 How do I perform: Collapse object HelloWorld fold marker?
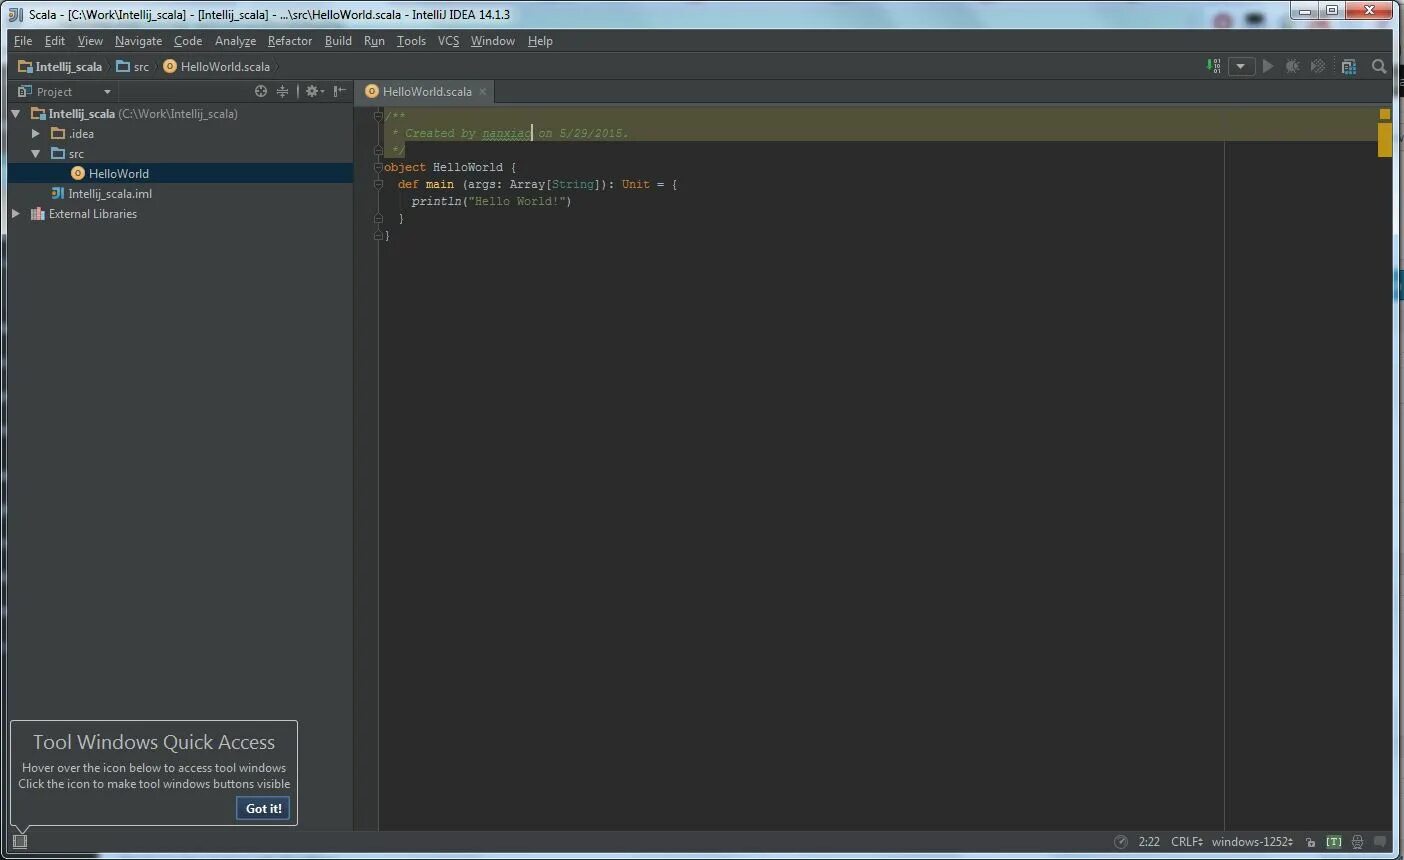[378, 167]
